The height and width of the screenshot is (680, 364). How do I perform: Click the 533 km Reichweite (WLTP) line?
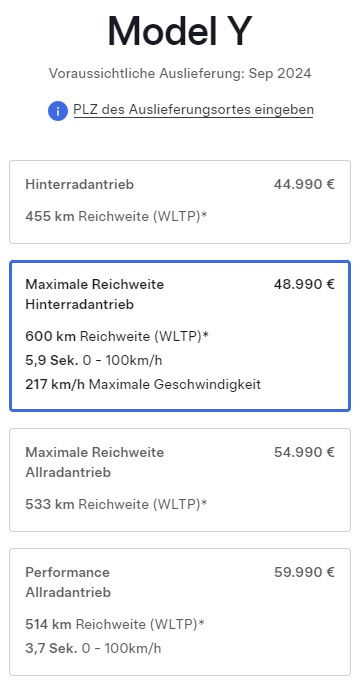116,504
